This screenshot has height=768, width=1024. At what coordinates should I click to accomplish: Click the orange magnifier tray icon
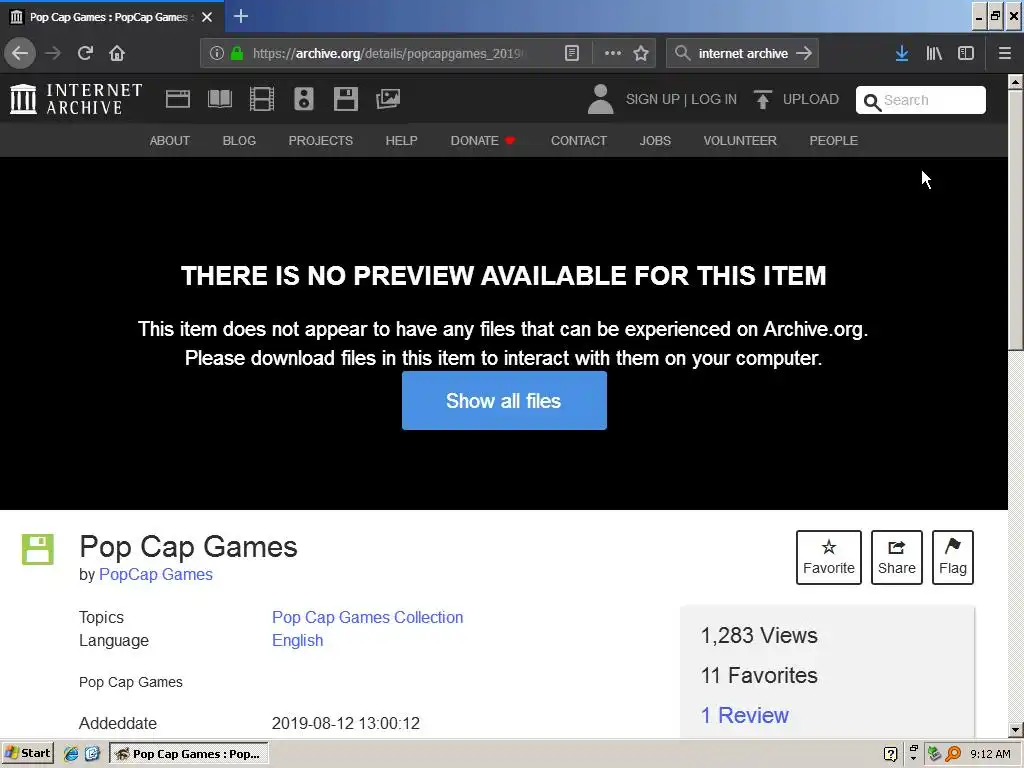tap(953, 754)
